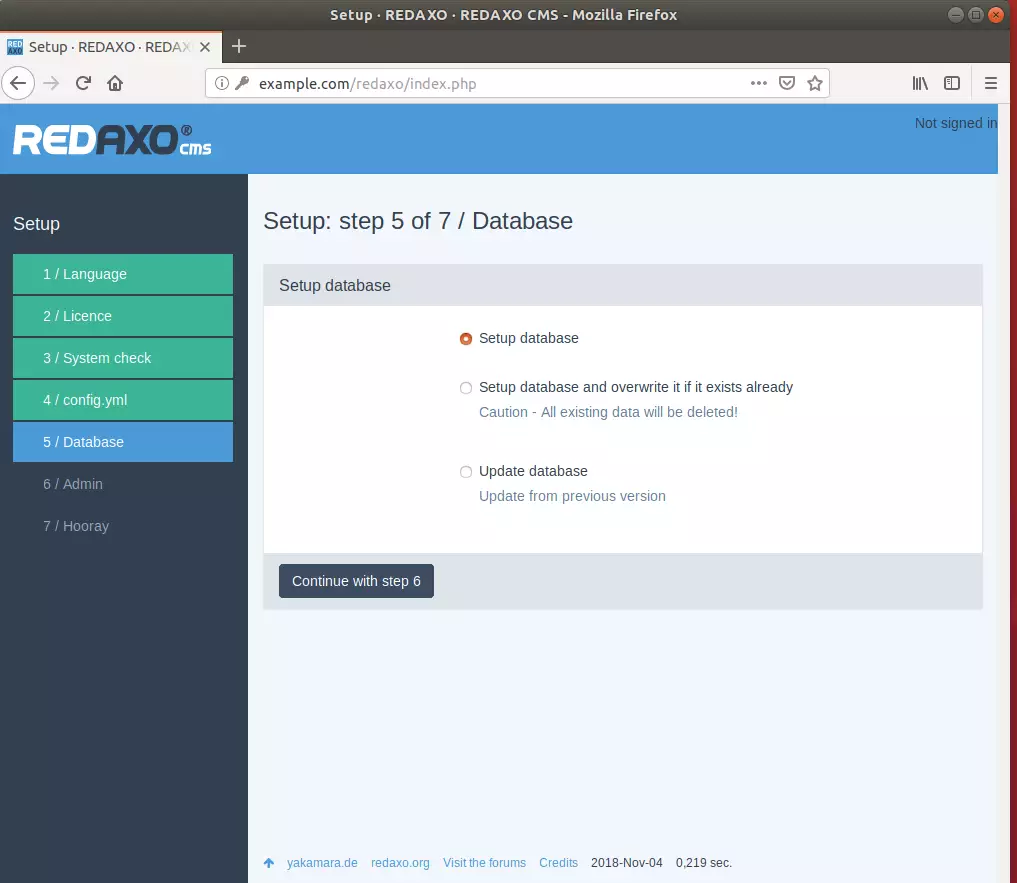Select the Setup REDAXO browser tab
1017x883 pixels.
tap(110, 47)
